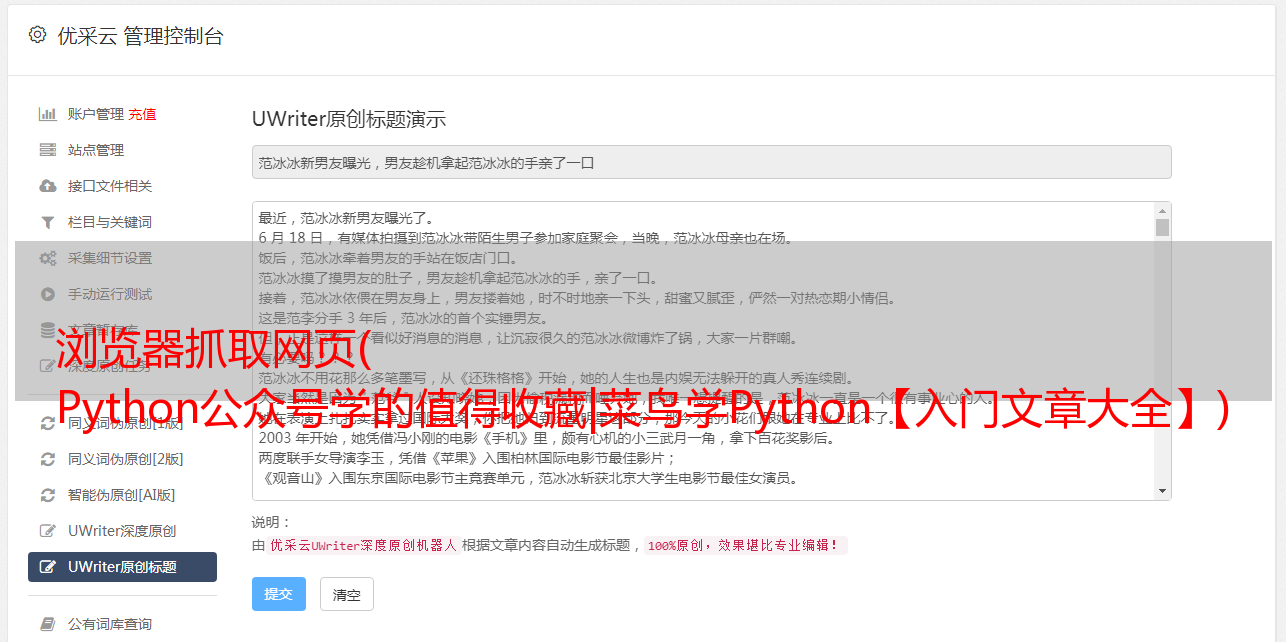Click the 接口文件相关 cloud upload icon
This screenshot has width=1286, height=642.
(x=47, y=186)
